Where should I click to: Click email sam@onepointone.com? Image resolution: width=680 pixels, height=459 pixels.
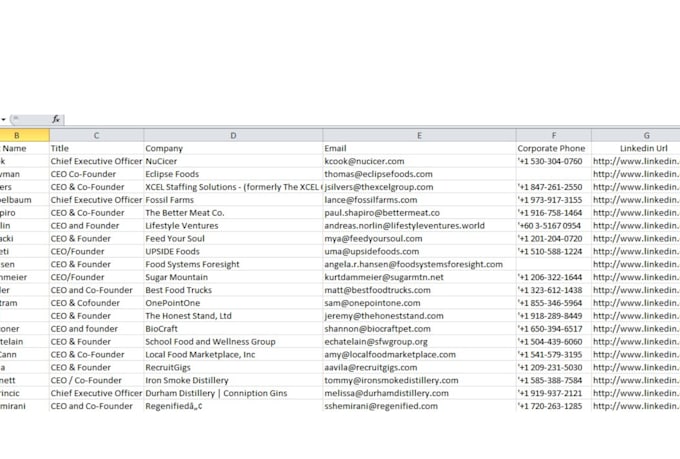point(372,303)
